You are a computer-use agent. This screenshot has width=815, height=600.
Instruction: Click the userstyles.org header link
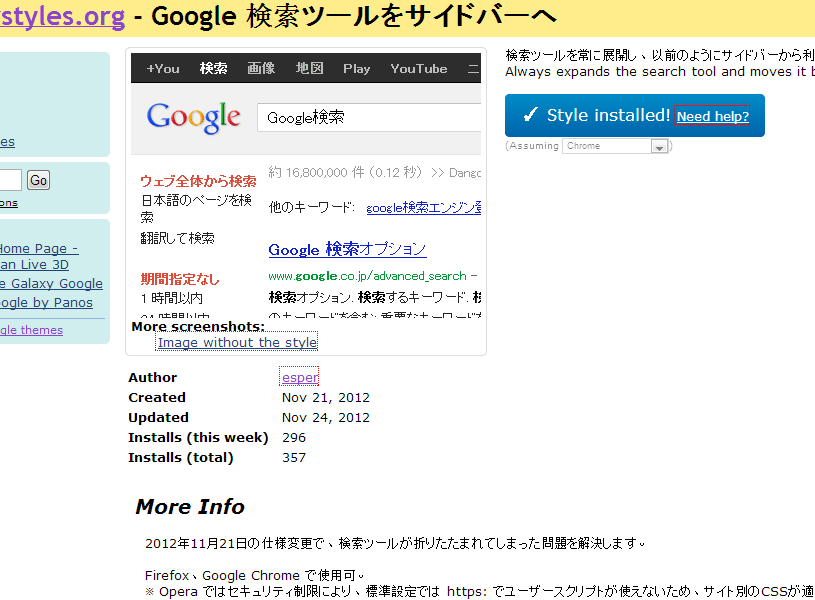coord(62,17)
